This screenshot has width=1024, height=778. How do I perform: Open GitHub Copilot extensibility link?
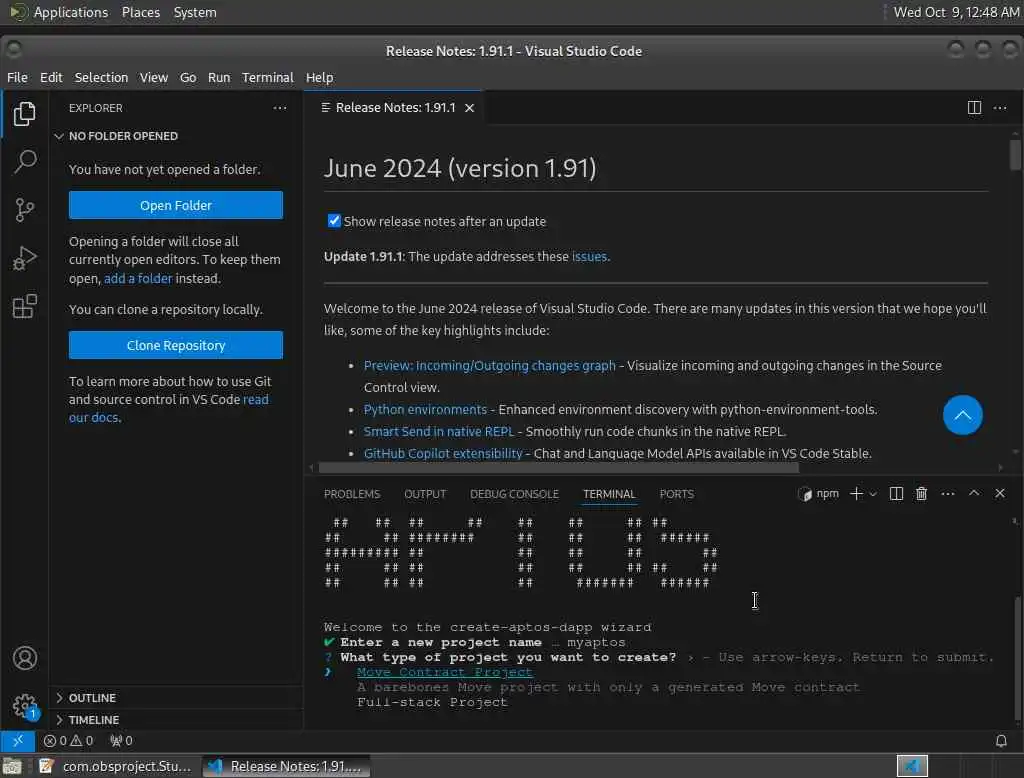(x=443, y=453)
